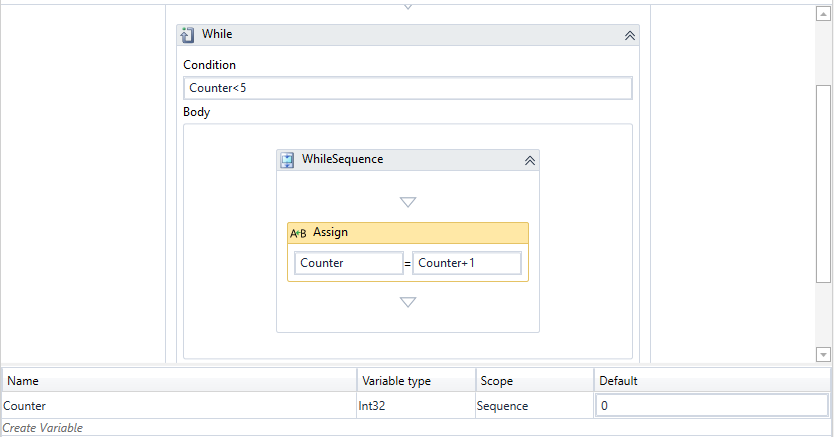Click the Variable type column header
This screenshot has width=834, height=437.
tap(415, 381)
